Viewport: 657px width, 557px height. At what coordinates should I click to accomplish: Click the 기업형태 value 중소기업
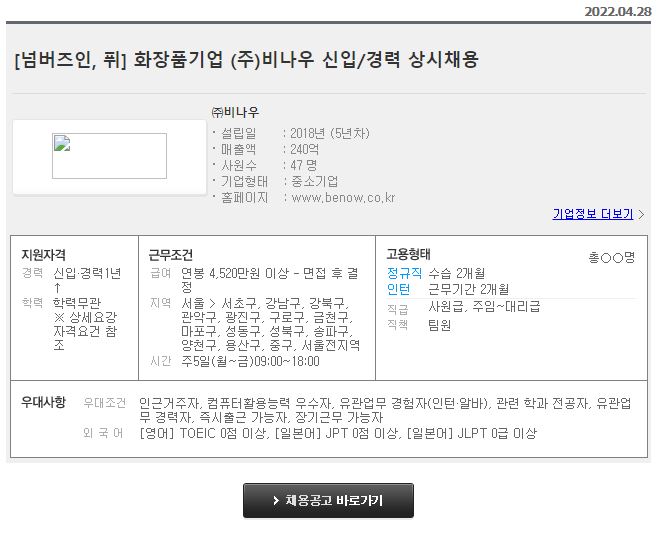[x=314, y=181]
